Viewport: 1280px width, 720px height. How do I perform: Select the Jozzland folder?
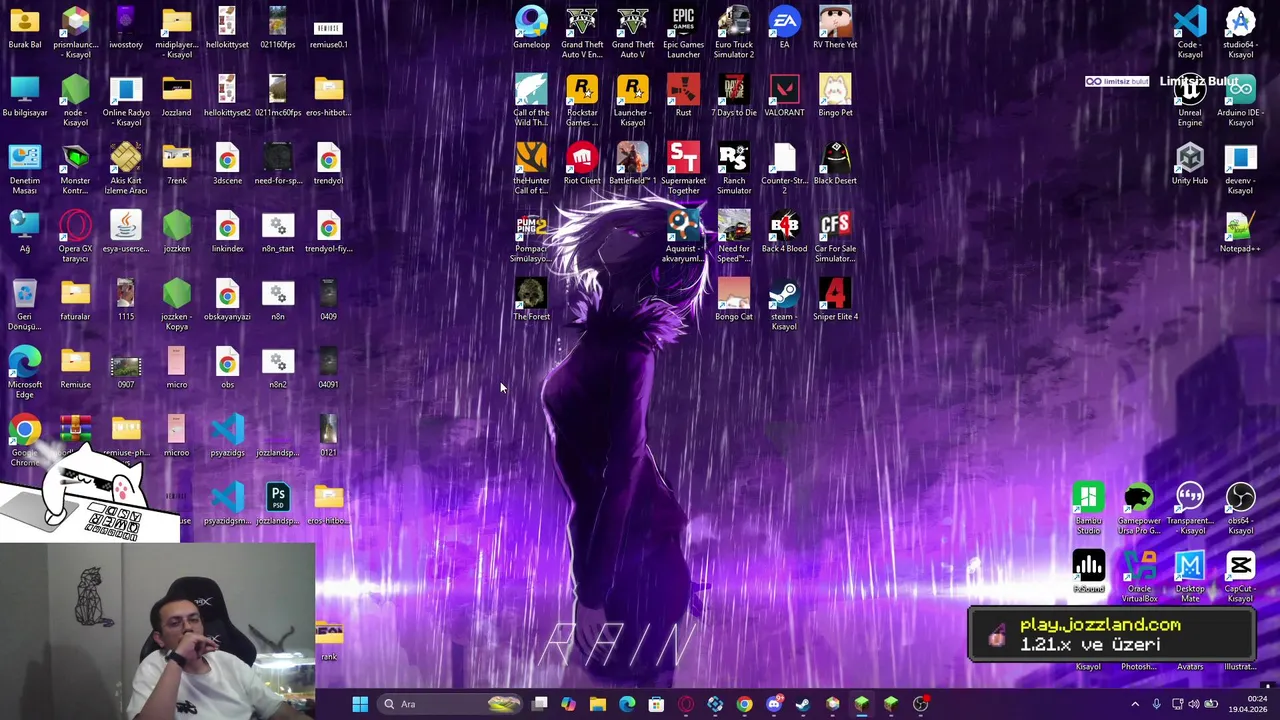(176, 96)
